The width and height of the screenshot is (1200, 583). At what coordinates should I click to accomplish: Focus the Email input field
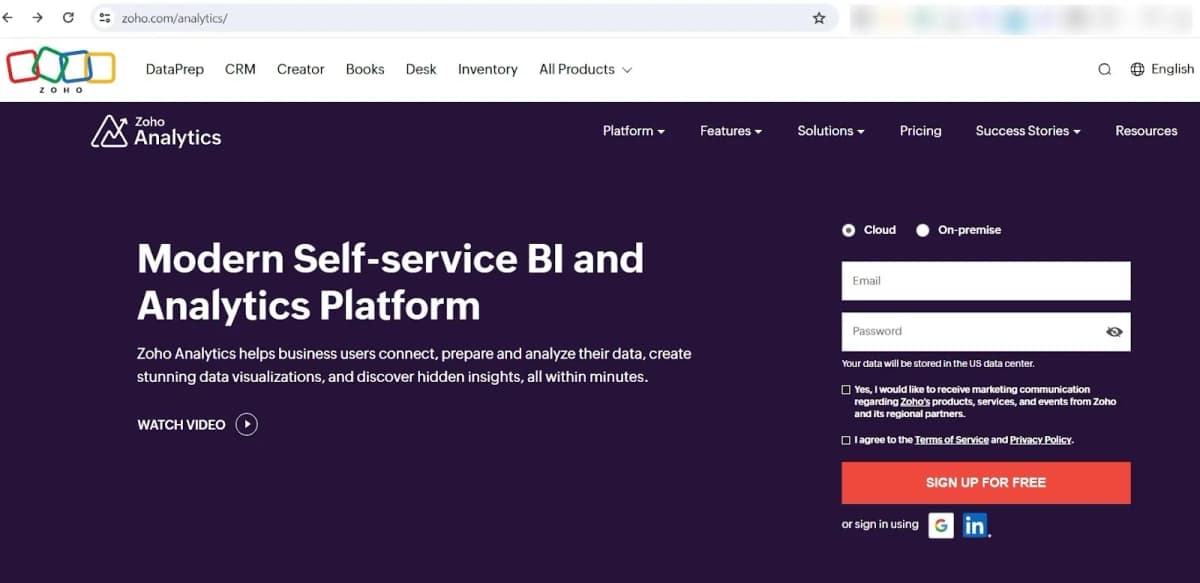click(x=986, y=281)
